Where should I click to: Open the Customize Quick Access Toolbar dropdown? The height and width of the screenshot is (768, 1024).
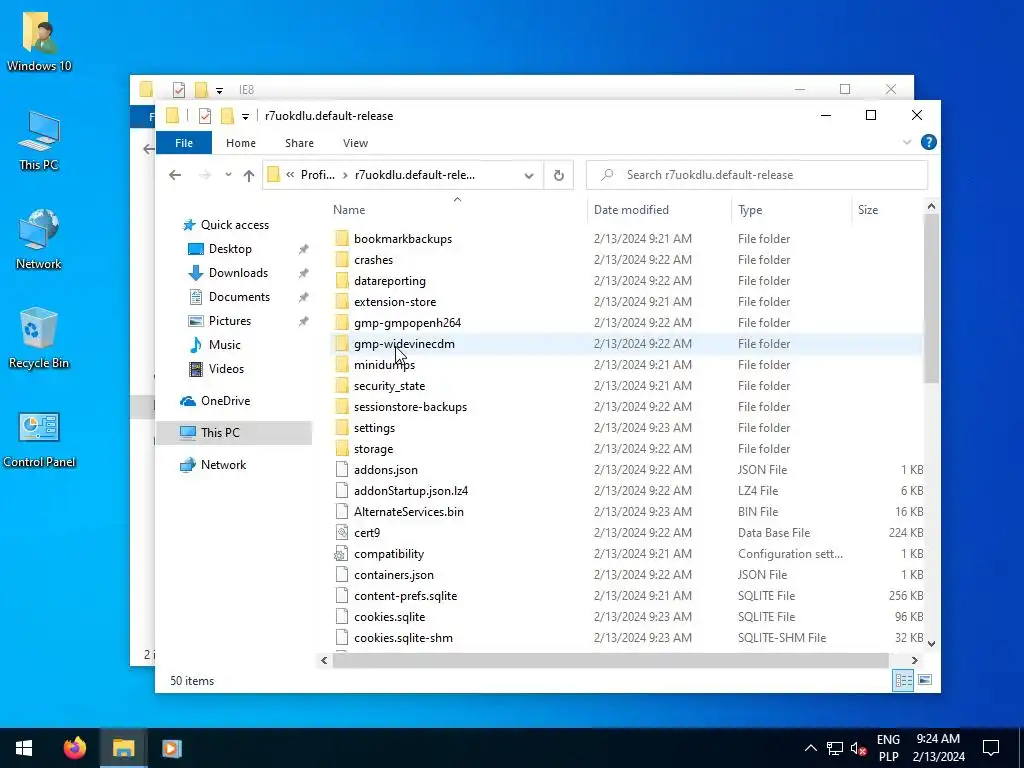(246, 117)
